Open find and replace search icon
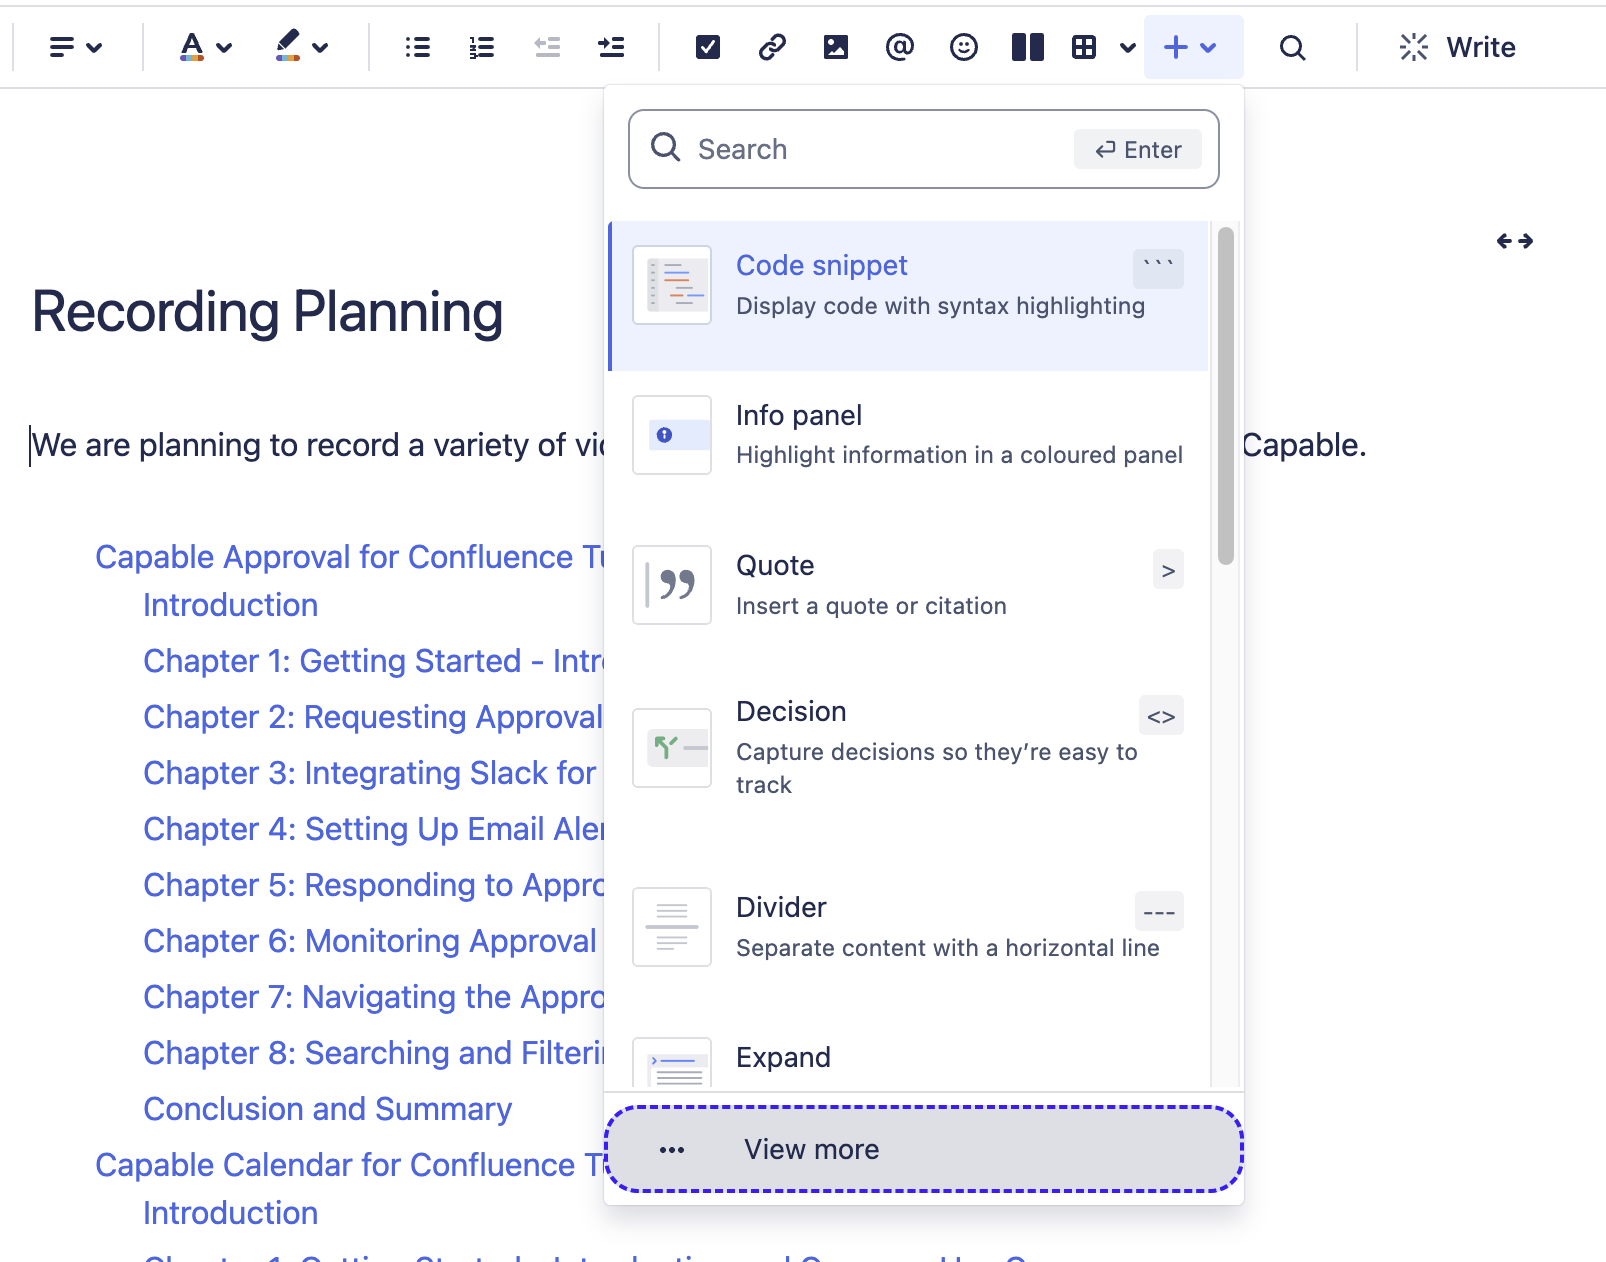The width and height of the screenshot is (1606, 1262). [1292, 47]
